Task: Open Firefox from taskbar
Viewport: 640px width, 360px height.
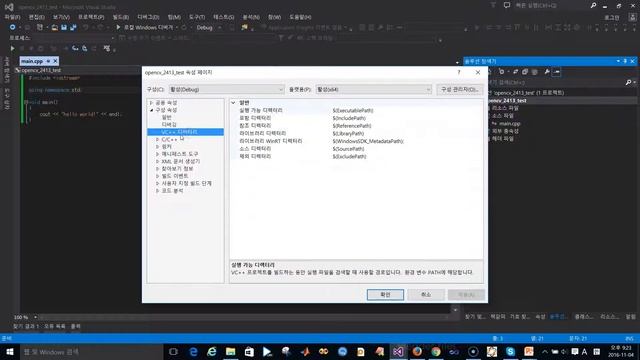Action: [417, 351]
